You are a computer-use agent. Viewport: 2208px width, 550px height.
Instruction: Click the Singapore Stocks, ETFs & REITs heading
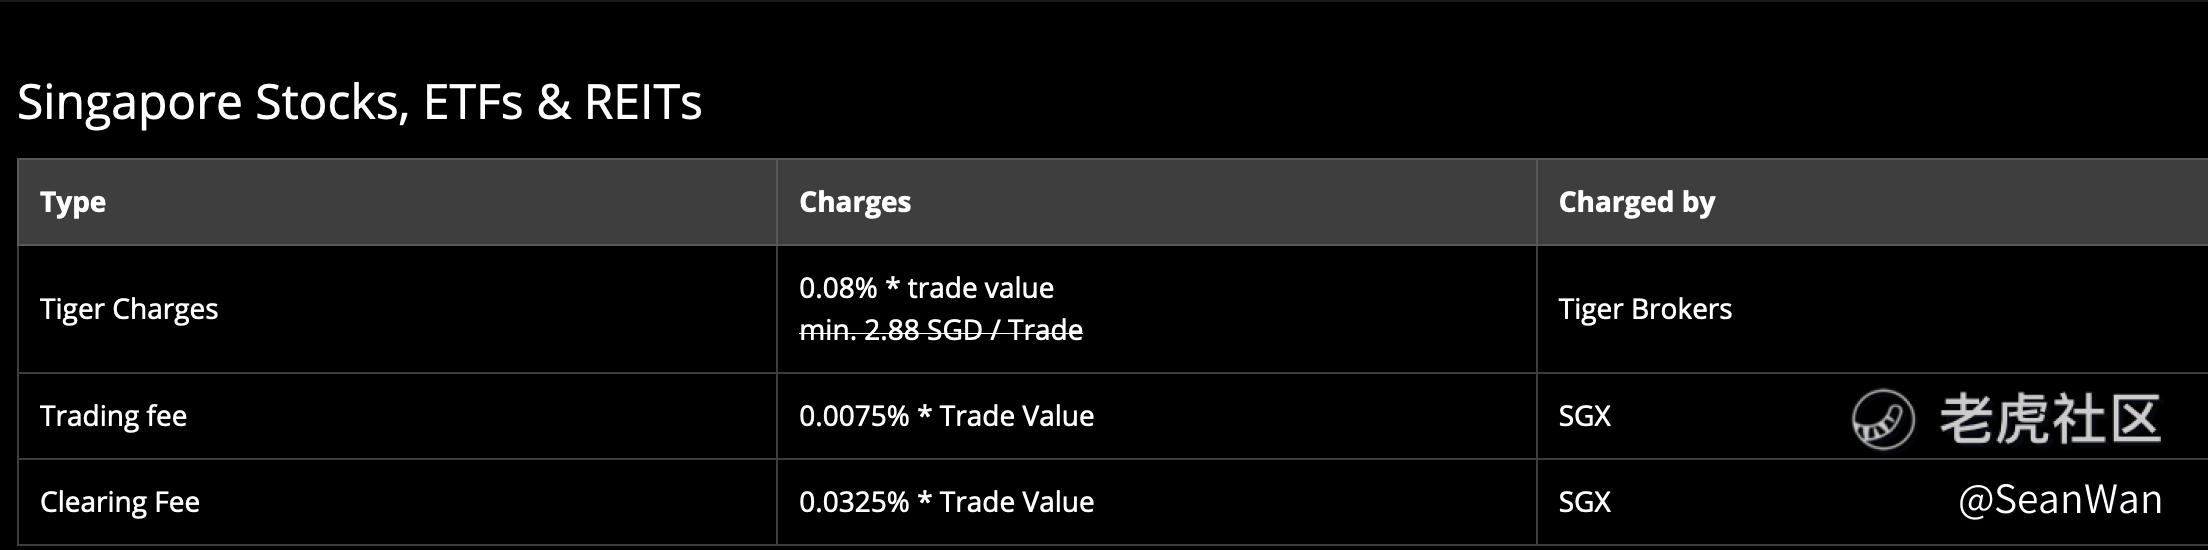360,103
